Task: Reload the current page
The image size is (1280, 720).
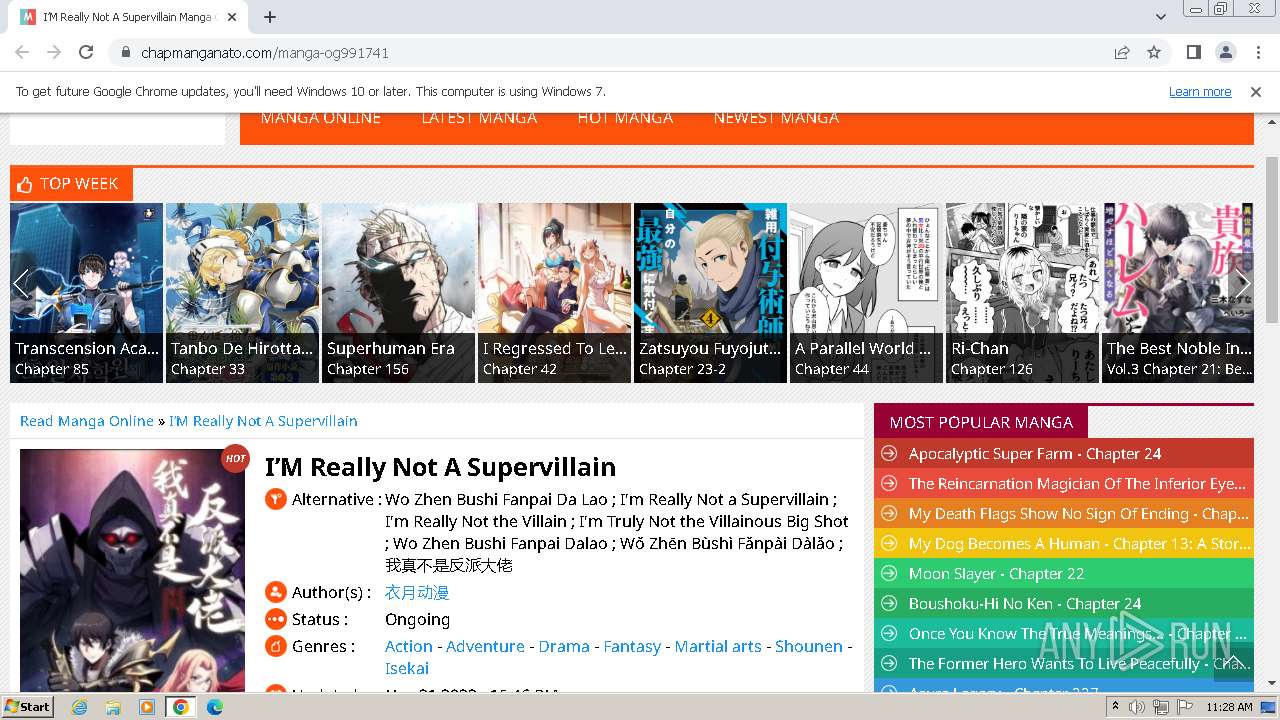Action: click(86, 52)
